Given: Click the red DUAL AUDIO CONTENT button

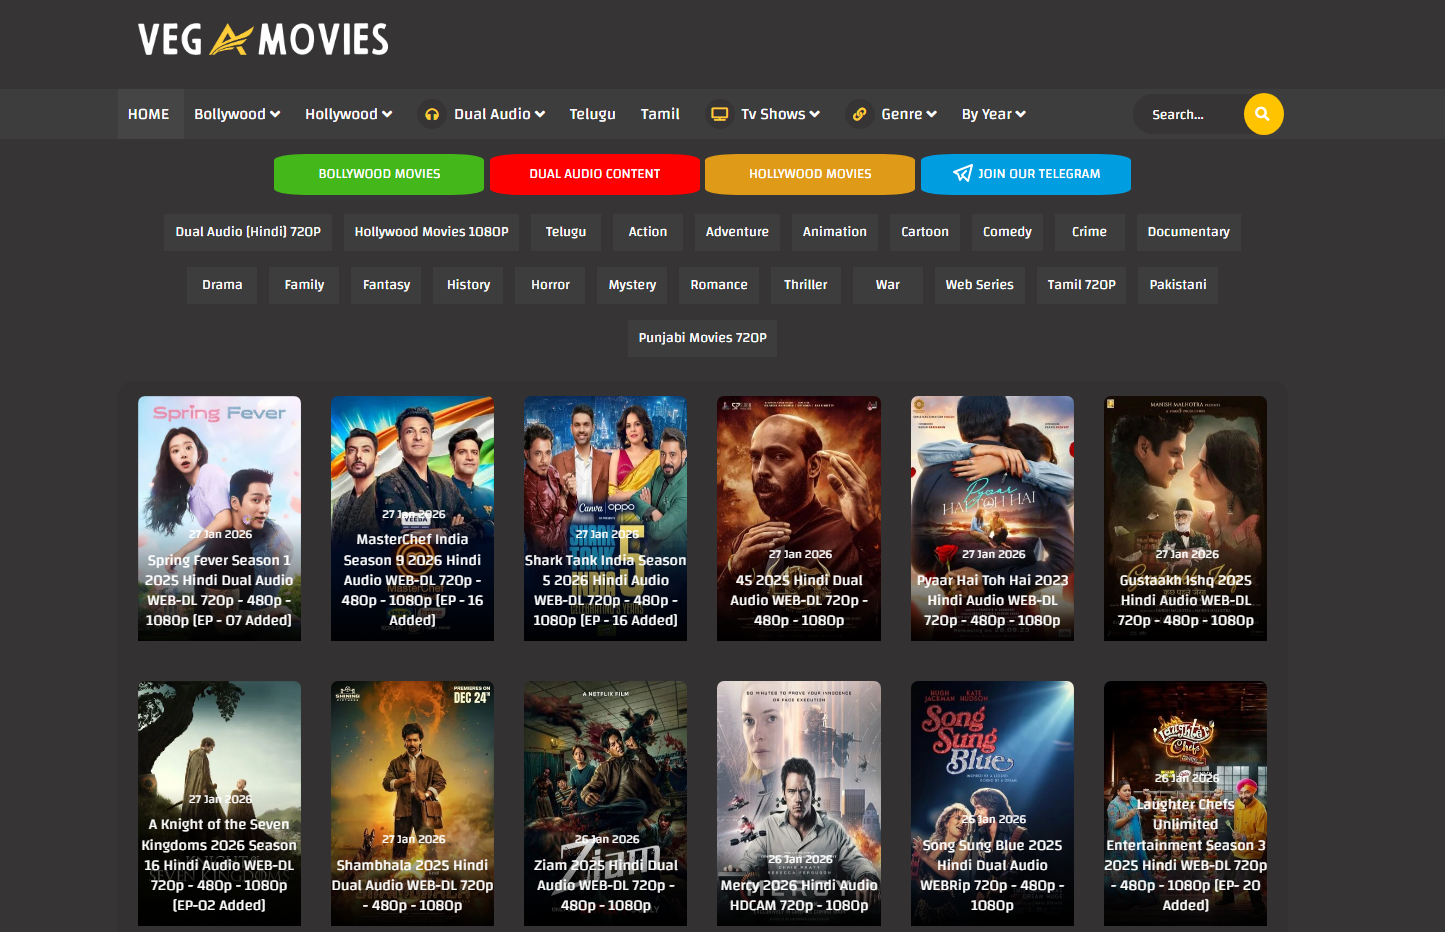Looking at the screenshot, I should click(595, 174).
